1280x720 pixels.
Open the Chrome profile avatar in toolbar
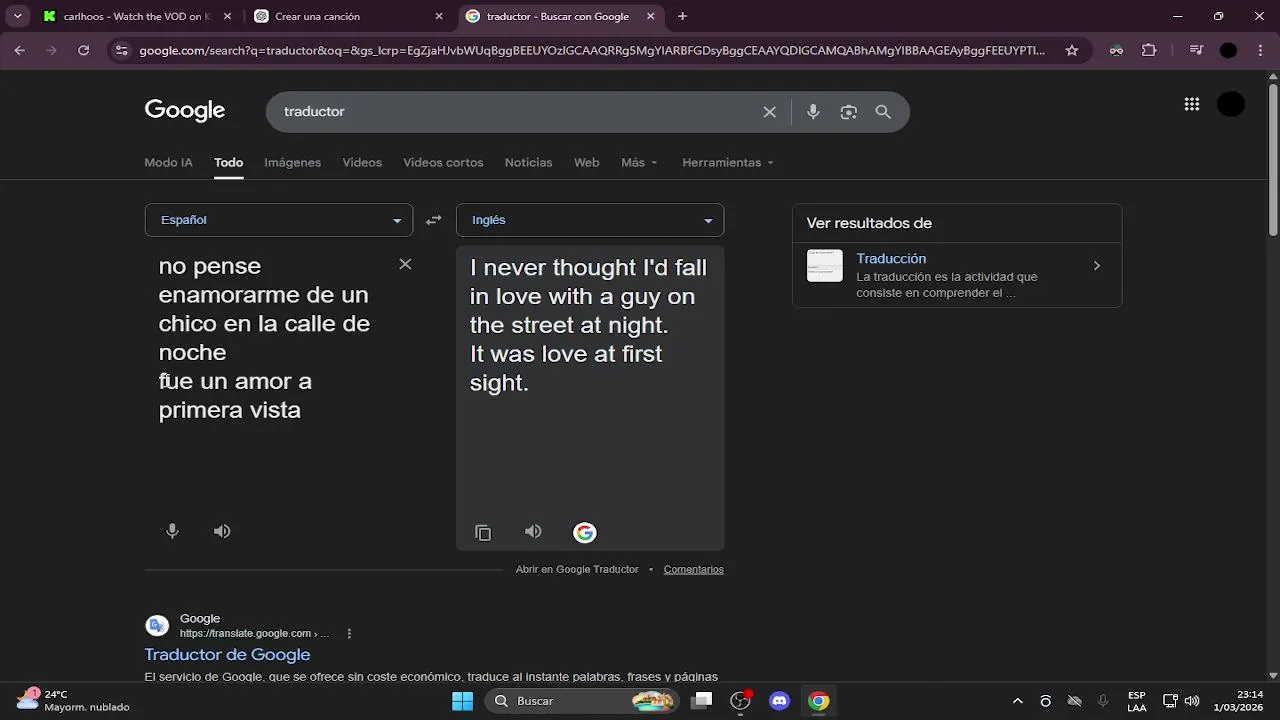tap(1229, 50)
